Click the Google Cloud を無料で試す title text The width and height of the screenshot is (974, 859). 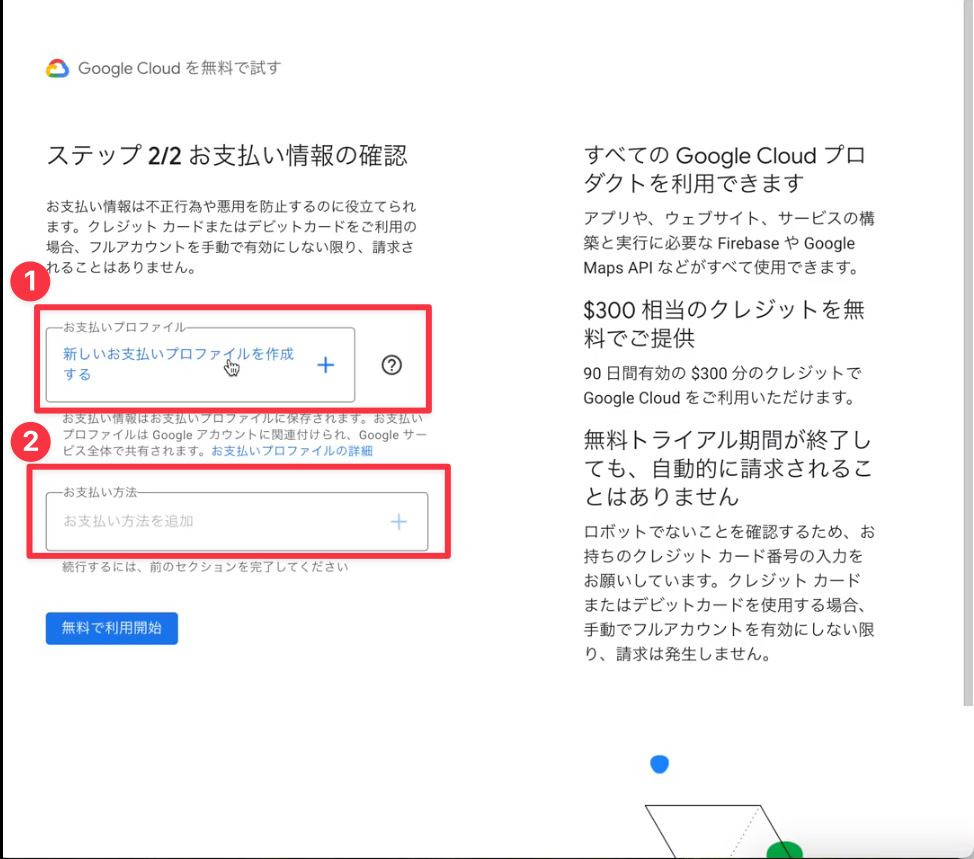180,68
